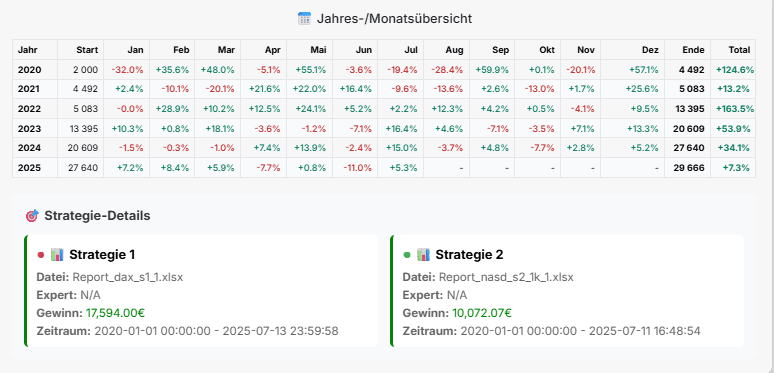Click the bar chart icon of Strategie 2

tap(423, 255)
